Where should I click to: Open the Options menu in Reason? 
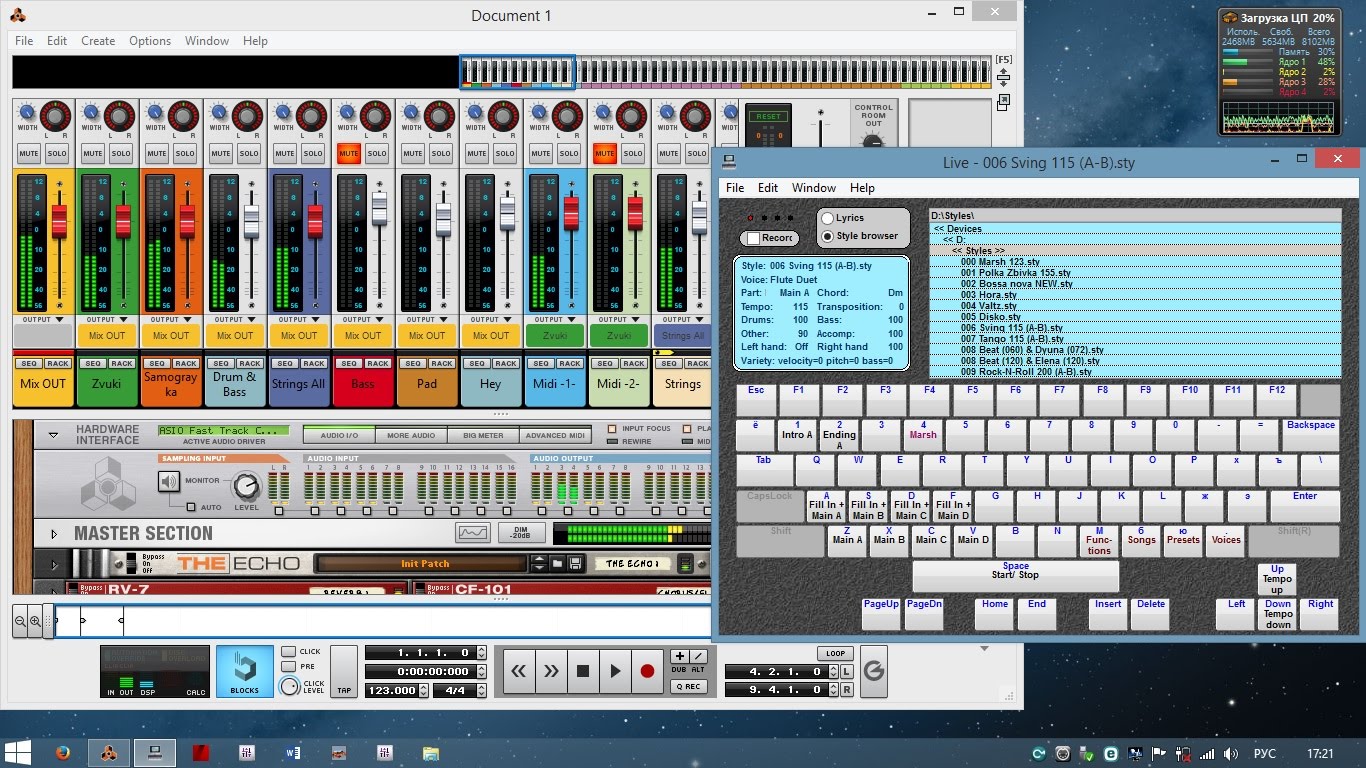click(150, 41)
